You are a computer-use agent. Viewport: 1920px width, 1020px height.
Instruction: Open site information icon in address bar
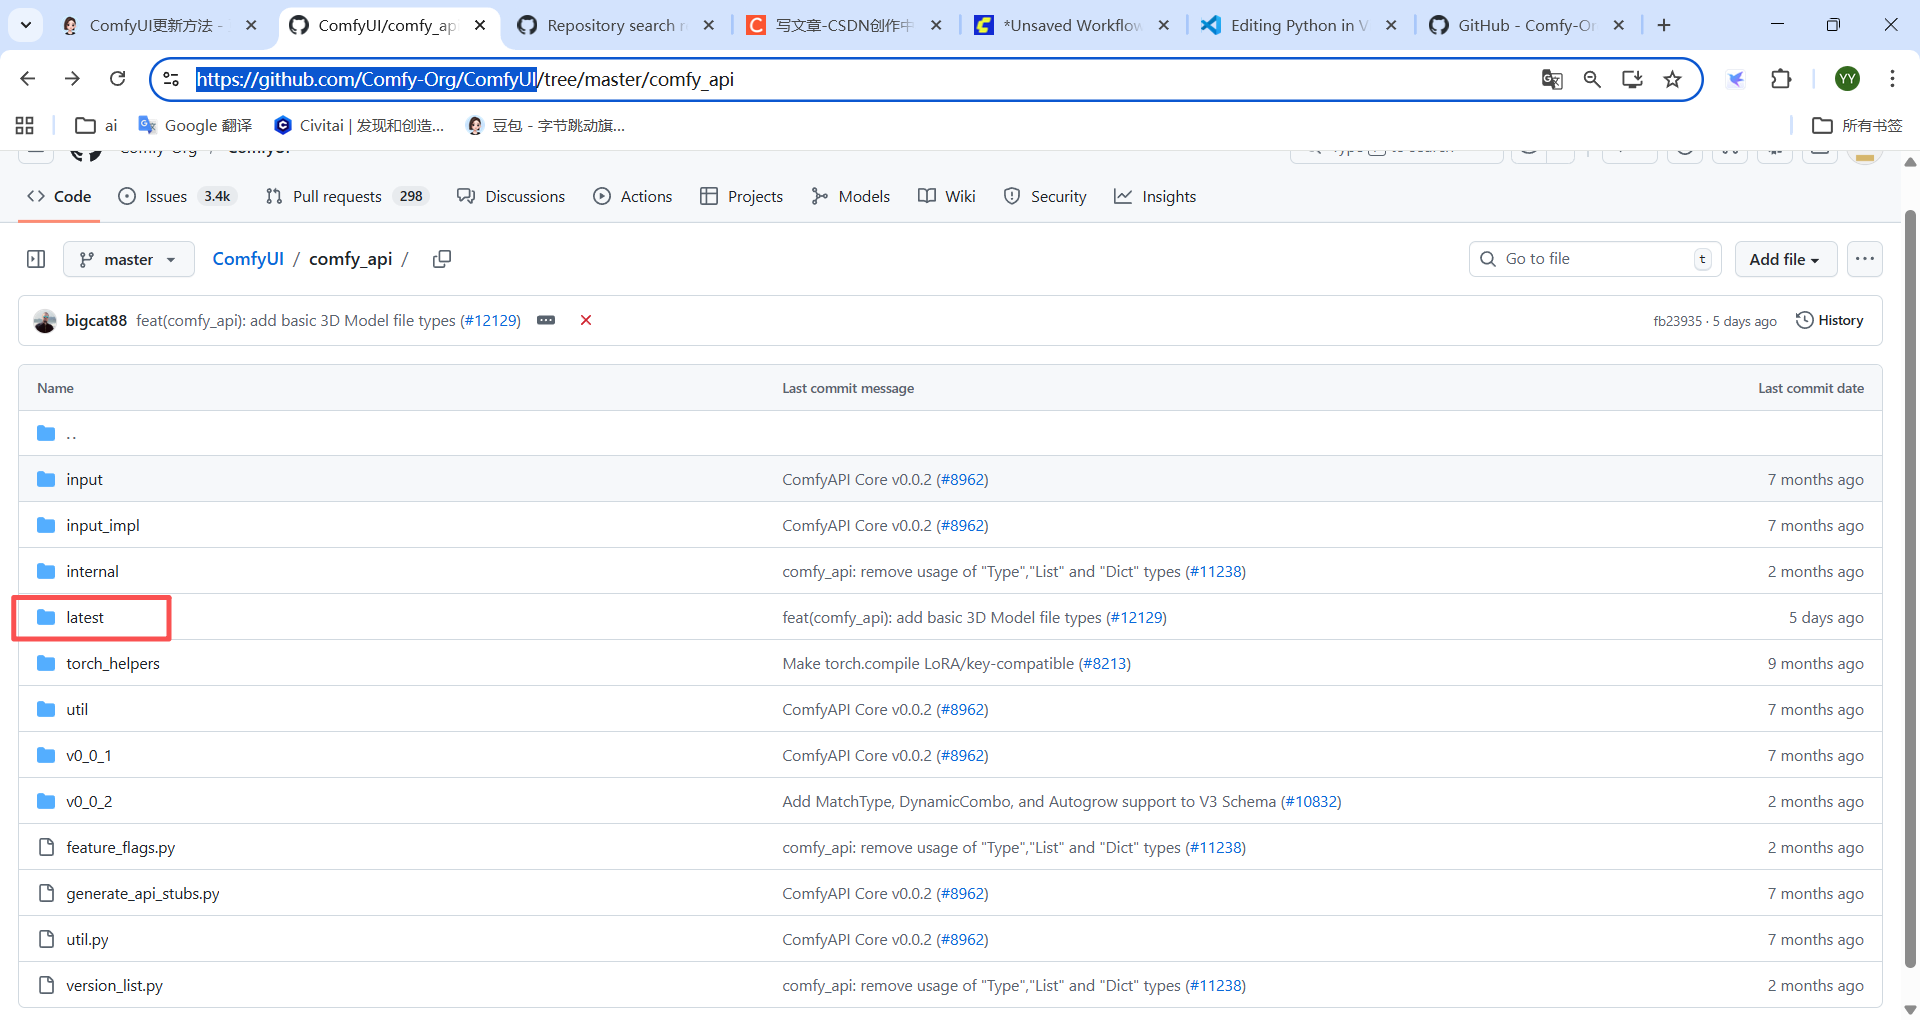pyautogui.click(x=171, y=79)
